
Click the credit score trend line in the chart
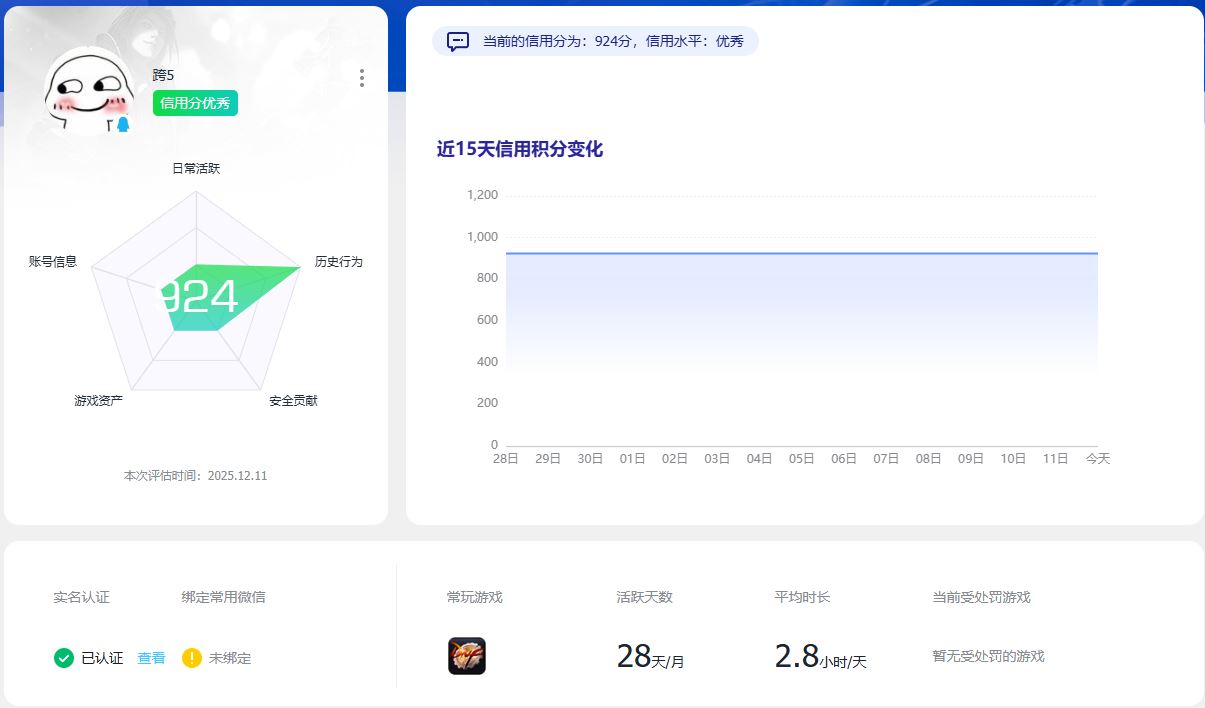[800, 253]
